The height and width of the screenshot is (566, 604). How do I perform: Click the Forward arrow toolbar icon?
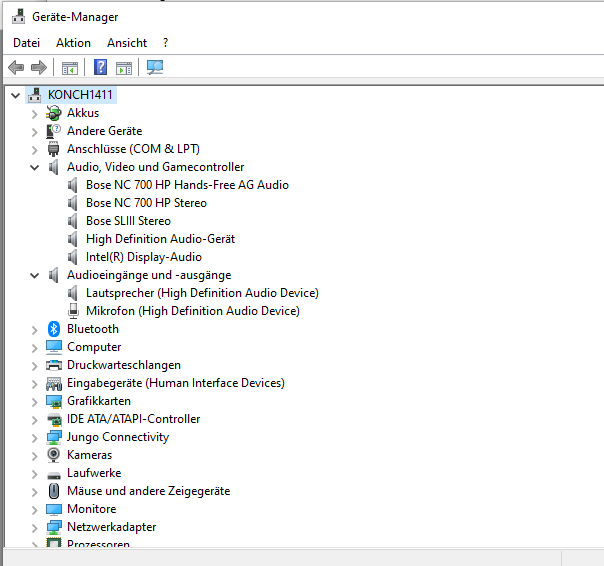pyautogui.click(x=39, y=67)
